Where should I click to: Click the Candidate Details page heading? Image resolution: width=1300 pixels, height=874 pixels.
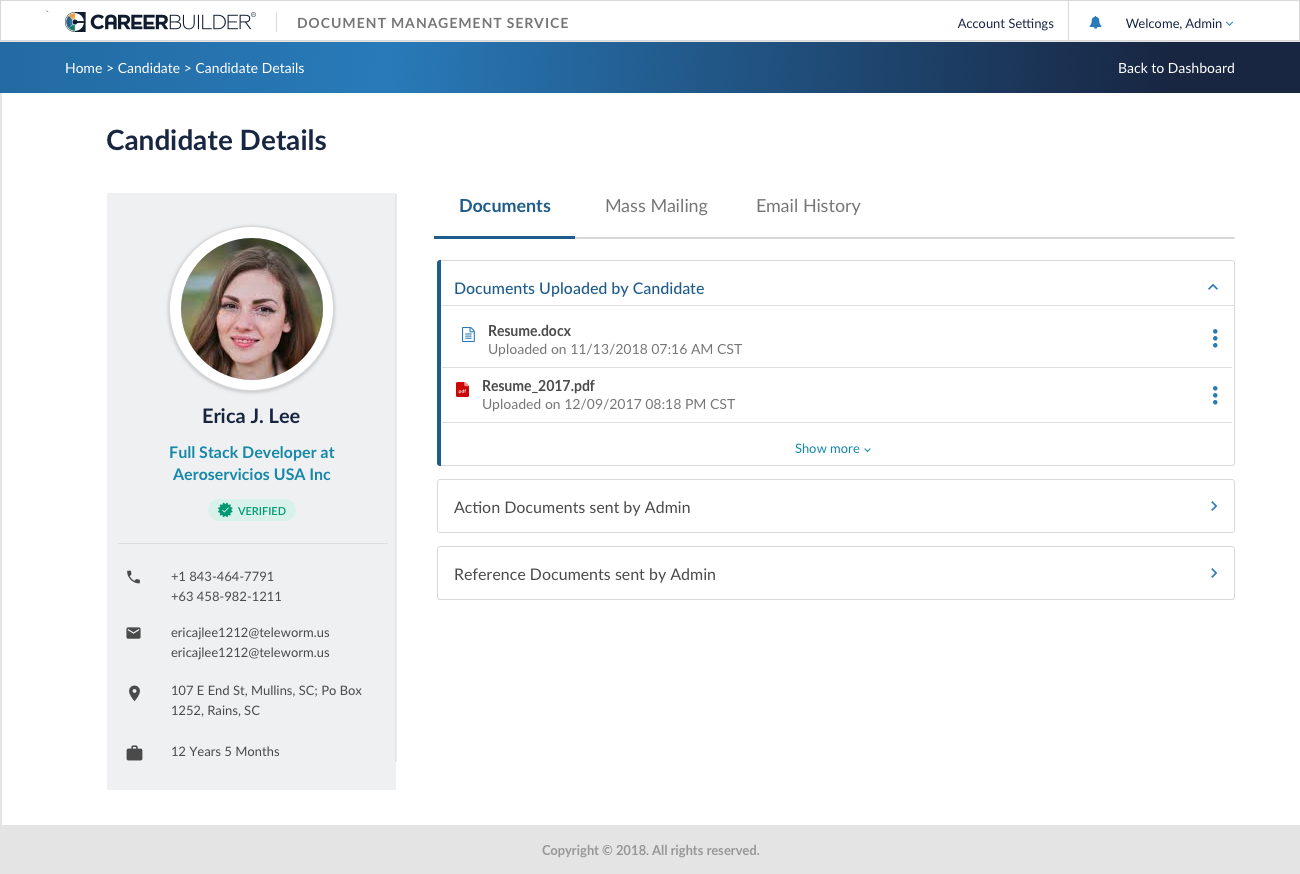[x=216, y=140]
